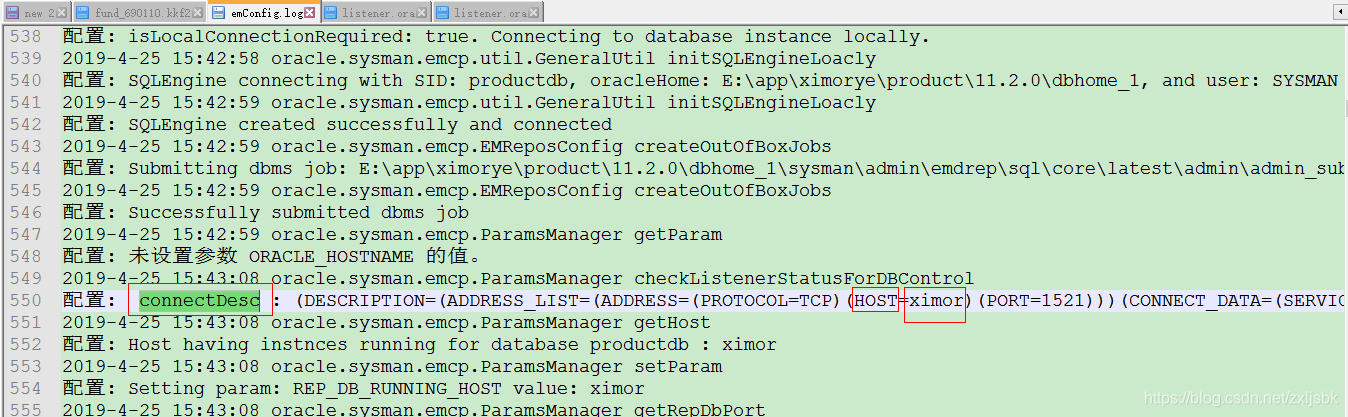
Task: Click line number 553 in the margin
Action: click(25, 367)
